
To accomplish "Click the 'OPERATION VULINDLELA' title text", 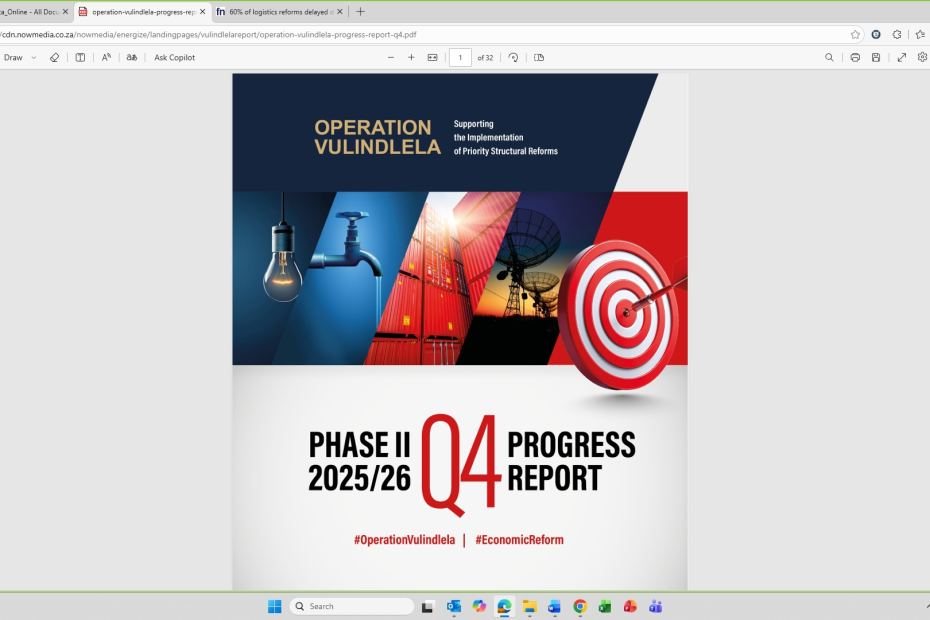I will 377,137.
